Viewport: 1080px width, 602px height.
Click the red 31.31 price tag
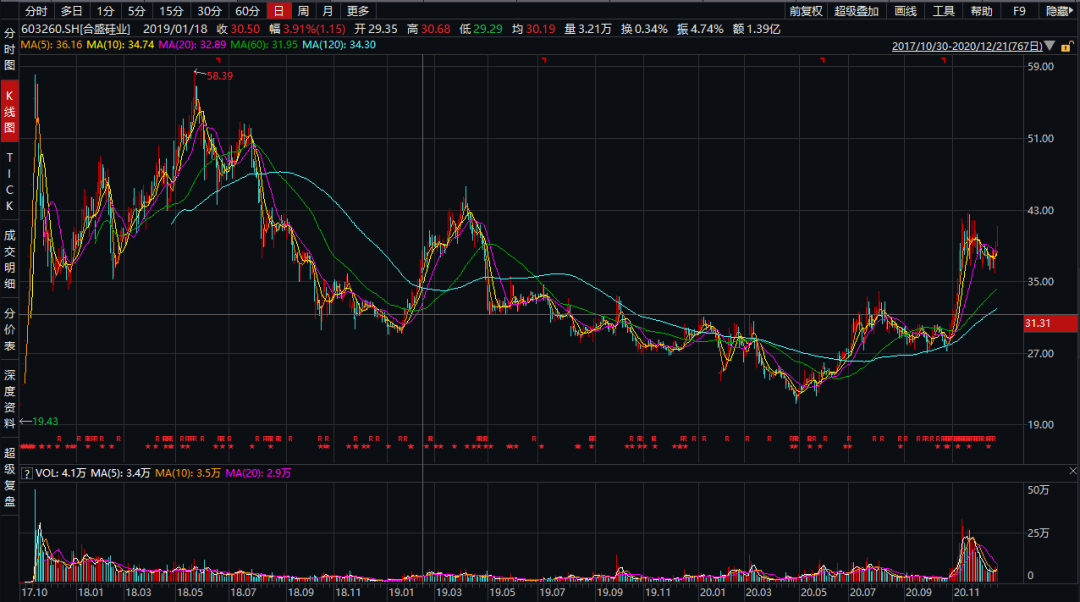(1050, 323)
